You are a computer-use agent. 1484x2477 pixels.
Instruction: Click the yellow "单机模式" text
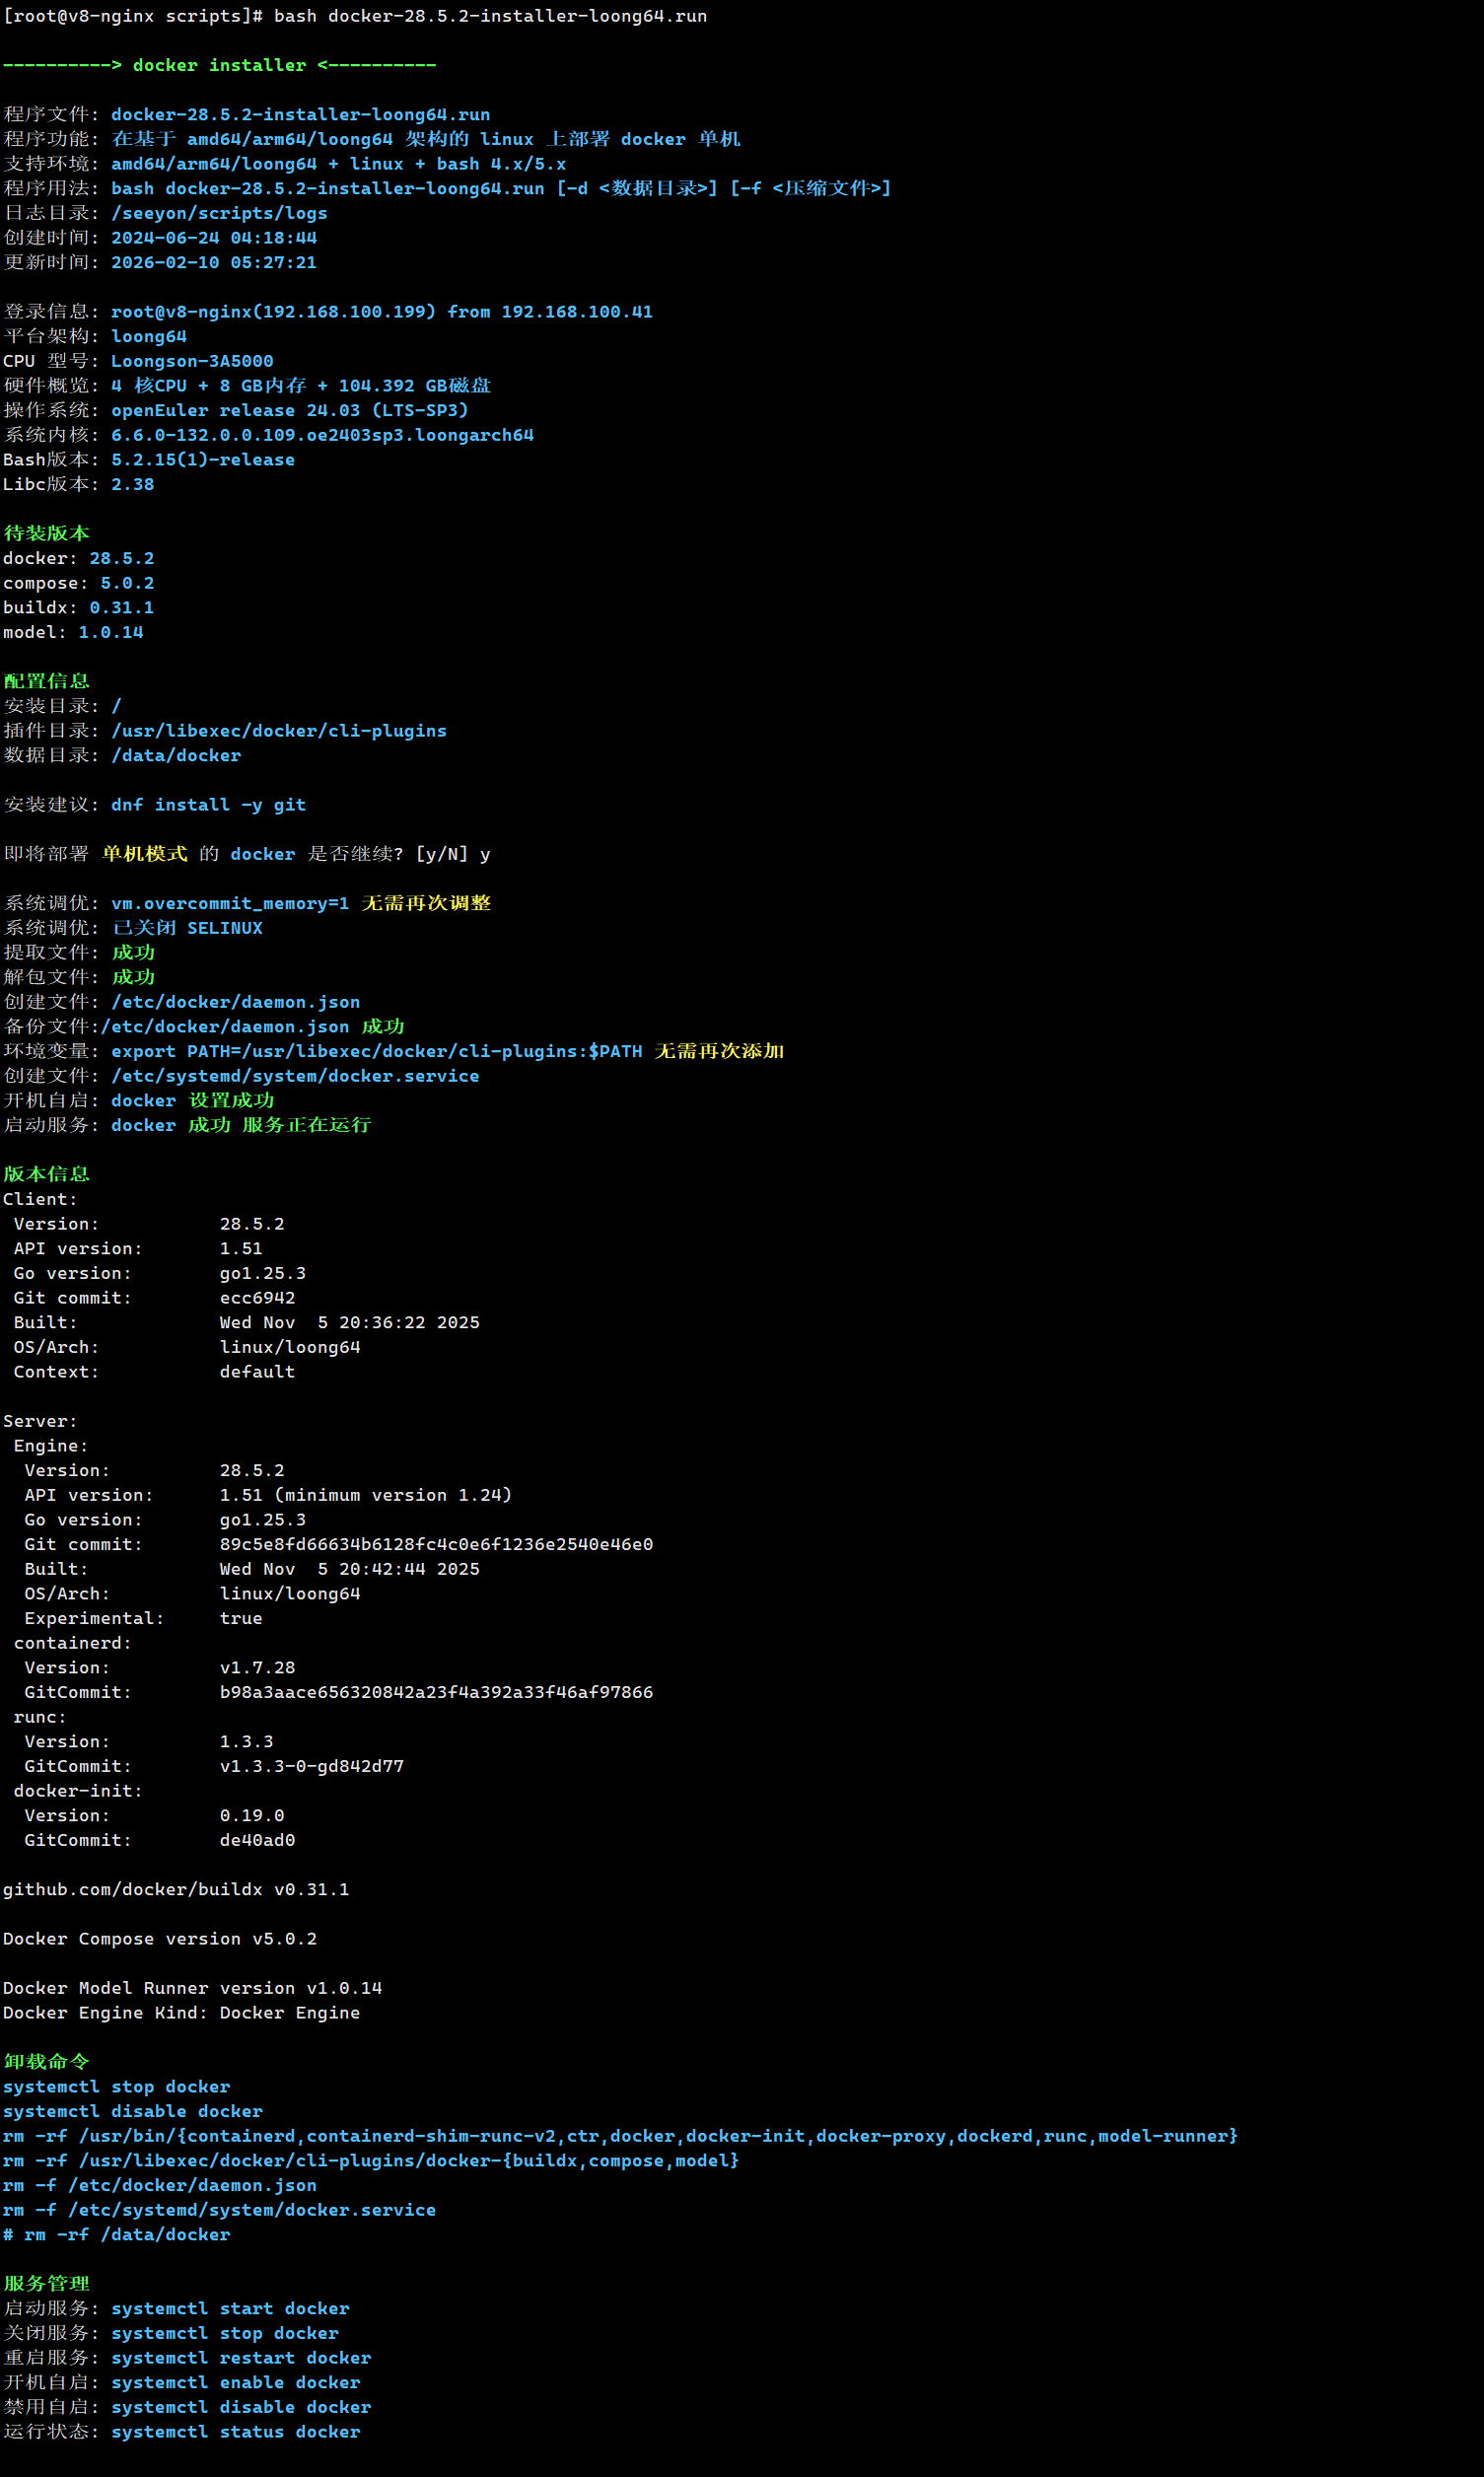click(144, 854)
